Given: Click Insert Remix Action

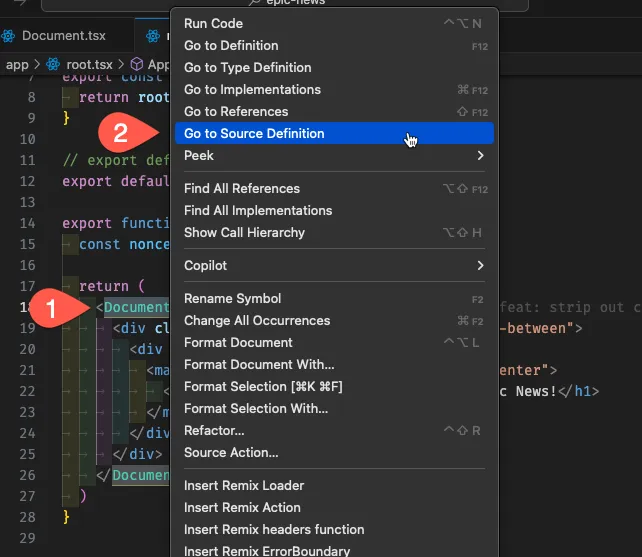Looking at the screenshot, I should (334, 508).
